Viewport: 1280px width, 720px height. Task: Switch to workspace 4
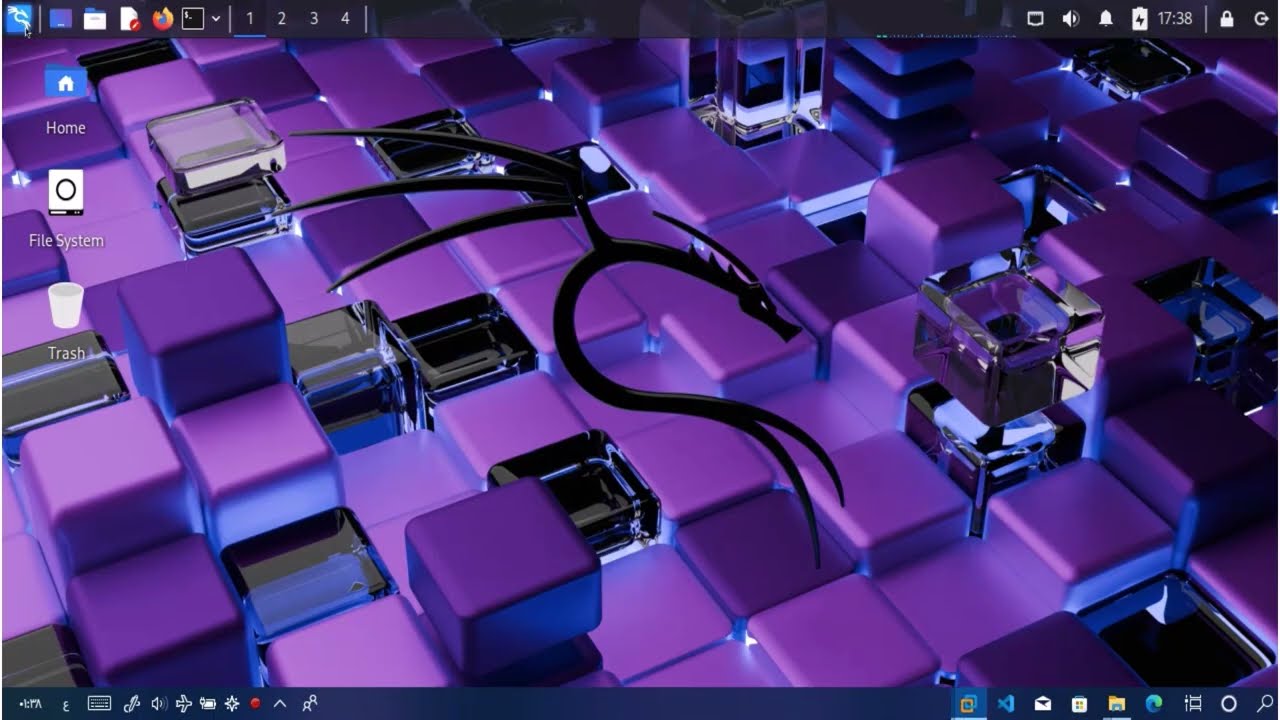tap(346, 18)
